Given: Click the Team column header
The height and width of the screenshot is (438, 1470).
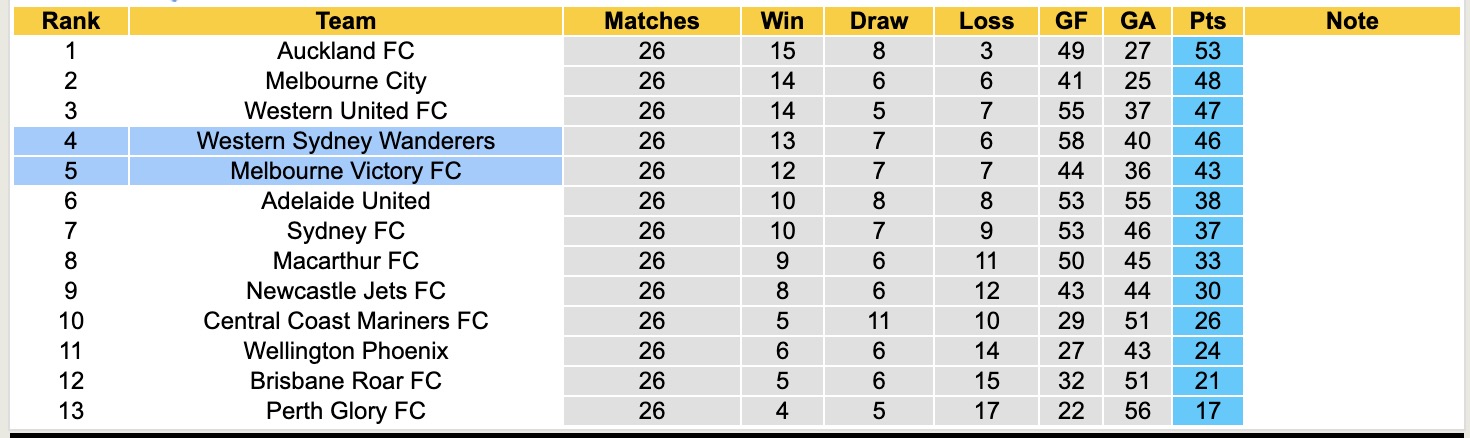Looking at the screenshot, I should point(346,21).
